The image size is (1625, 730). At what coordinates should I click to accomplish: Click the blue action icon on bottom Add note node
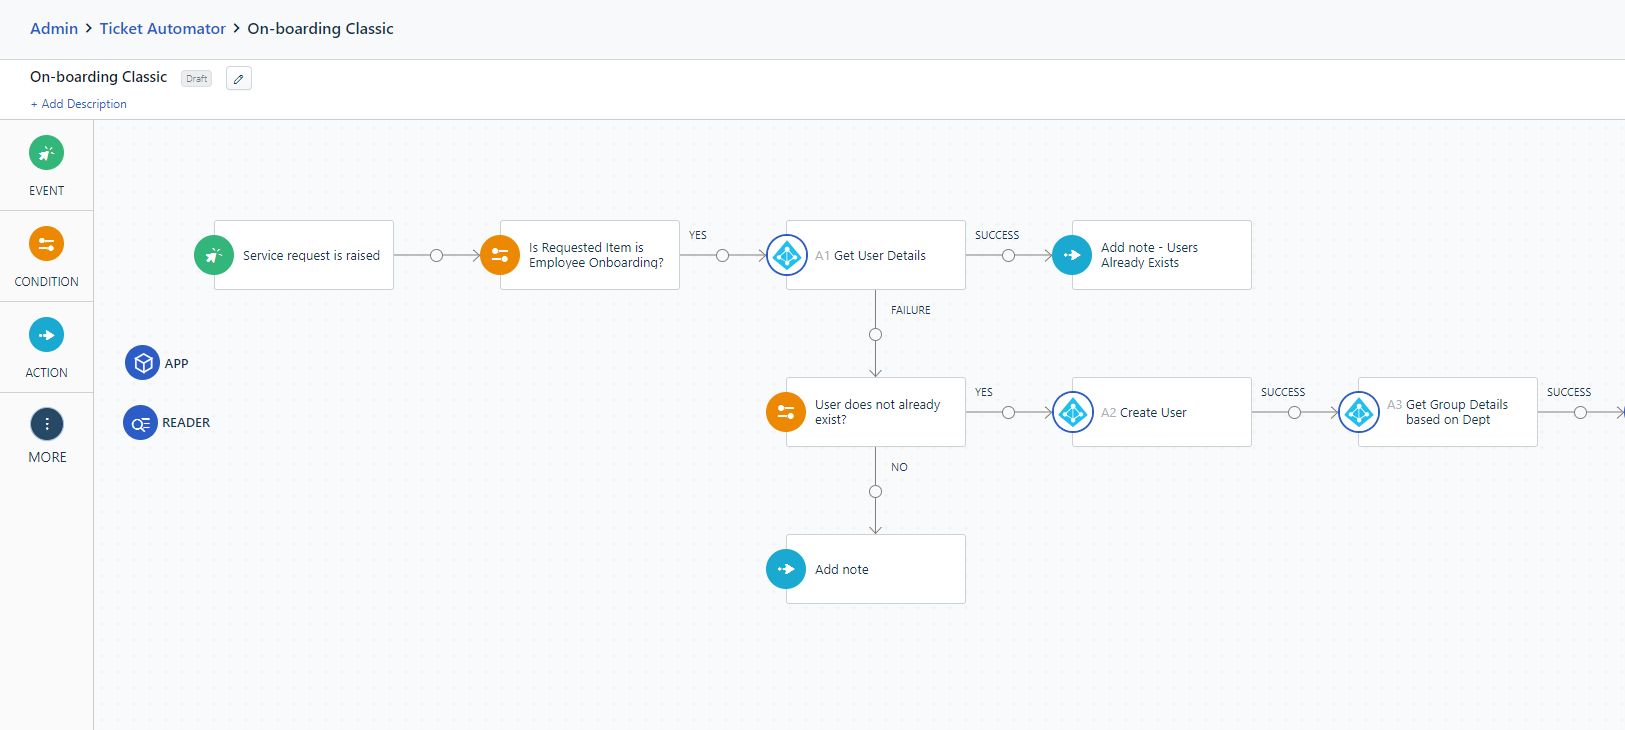coord(786,569)
